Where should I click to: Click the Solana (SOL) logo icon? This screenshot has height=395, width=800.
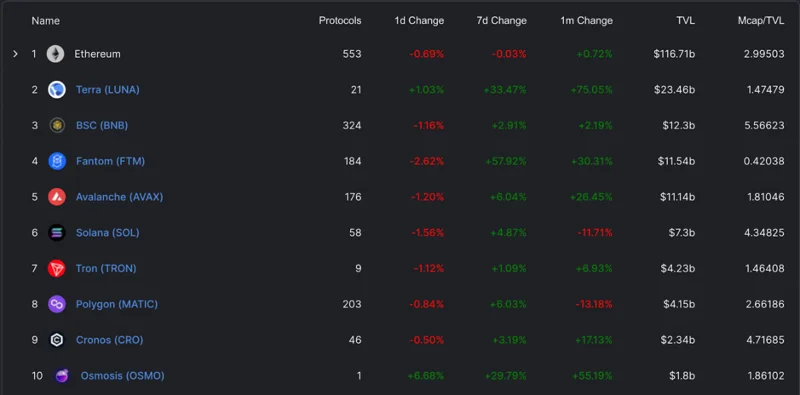57,233
